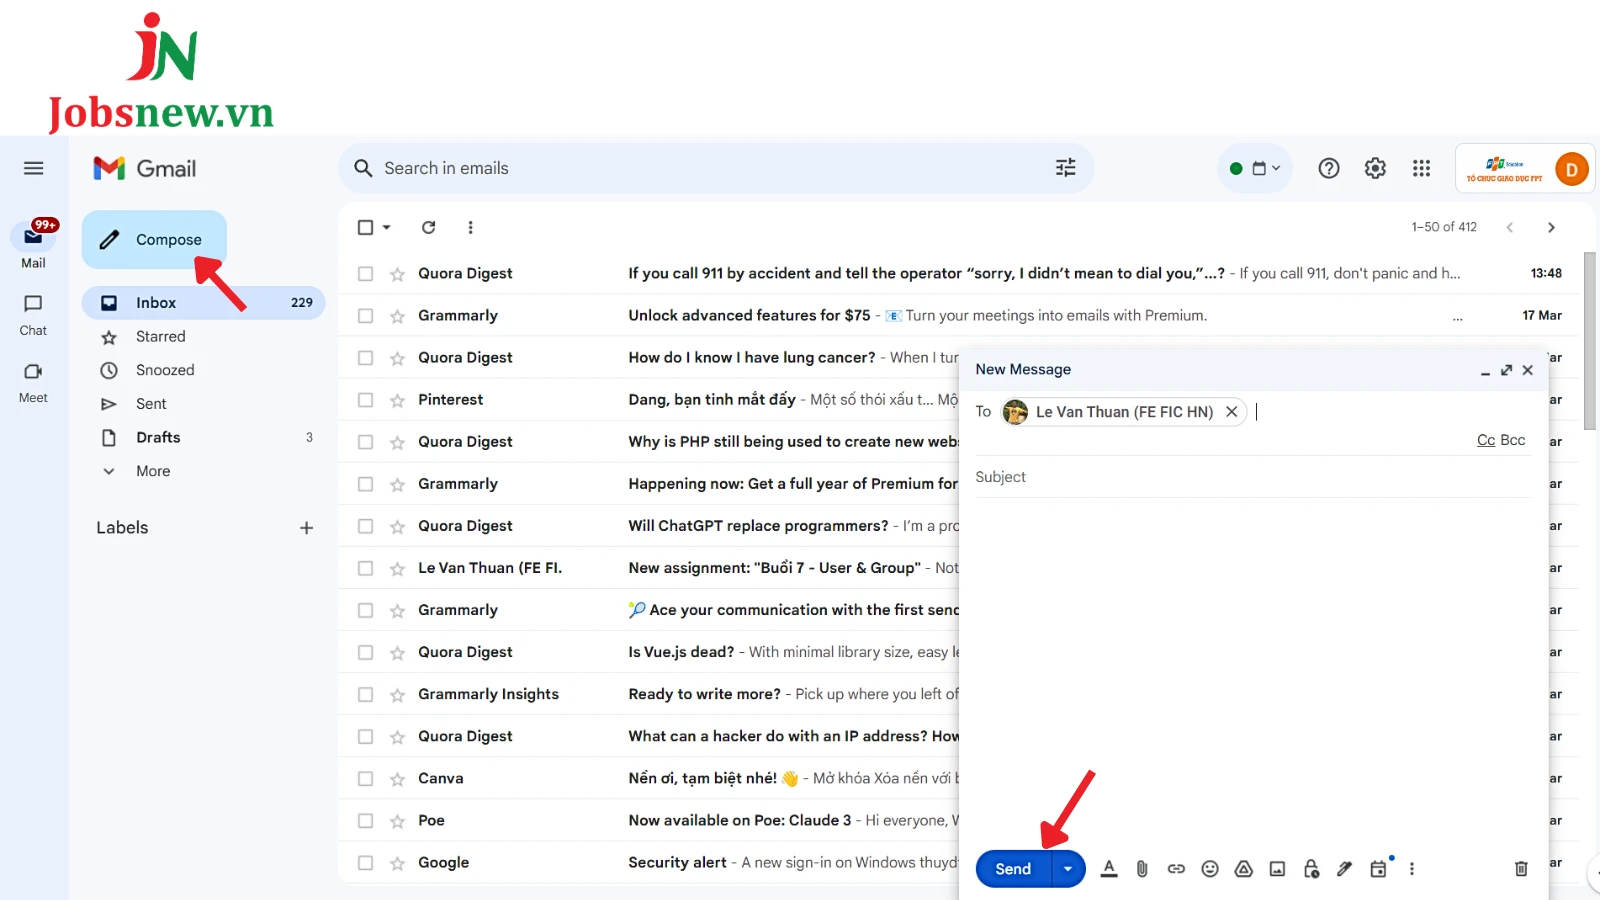Insert files using Drive
This screenshot has height=900, width=1600.
point(1244,869)
